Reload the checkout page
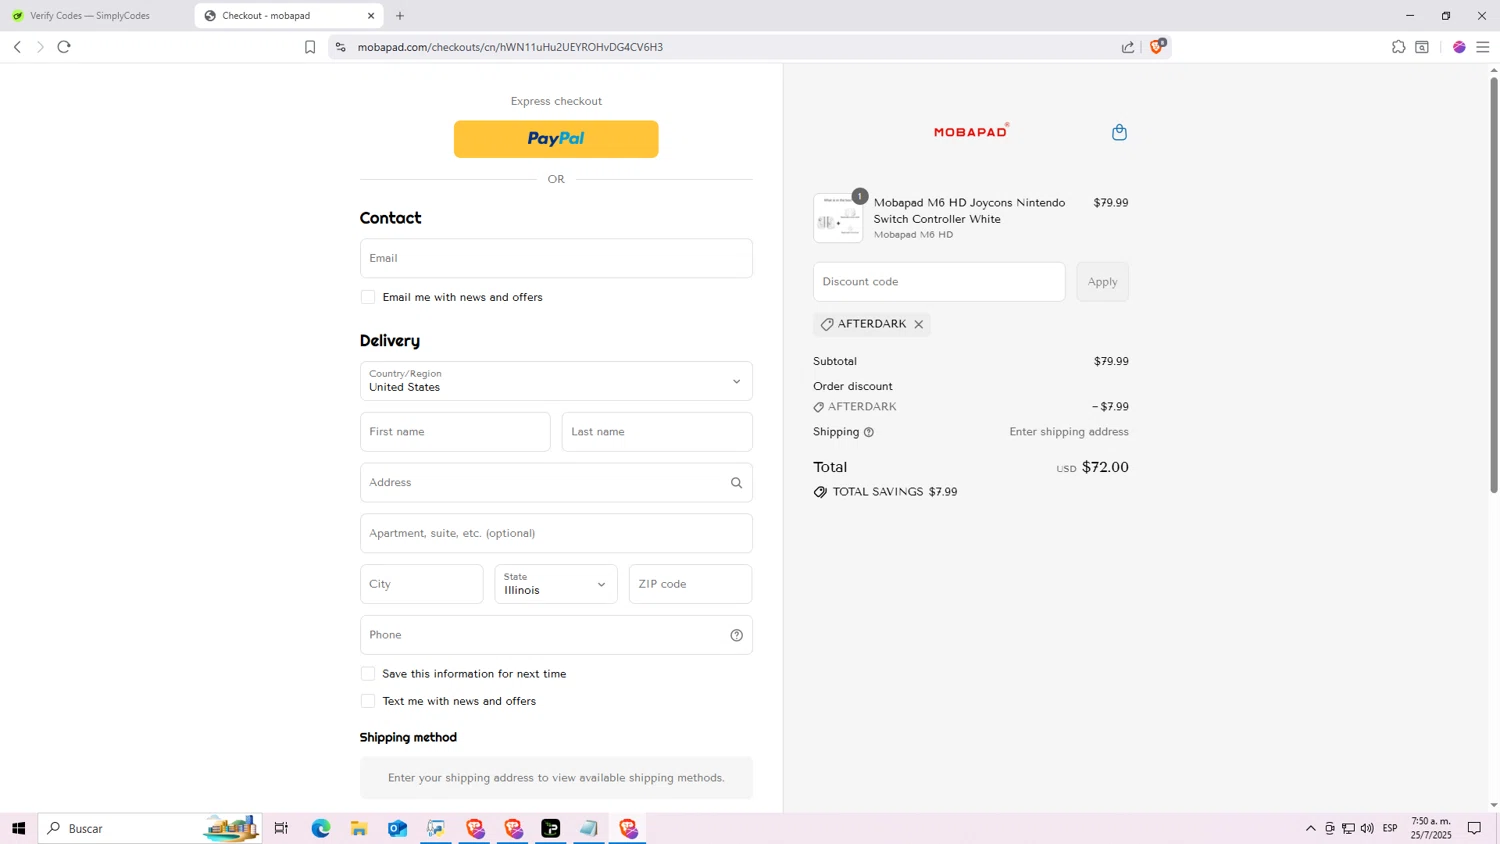Screen dimensions: 1500x844 (64, 47)
